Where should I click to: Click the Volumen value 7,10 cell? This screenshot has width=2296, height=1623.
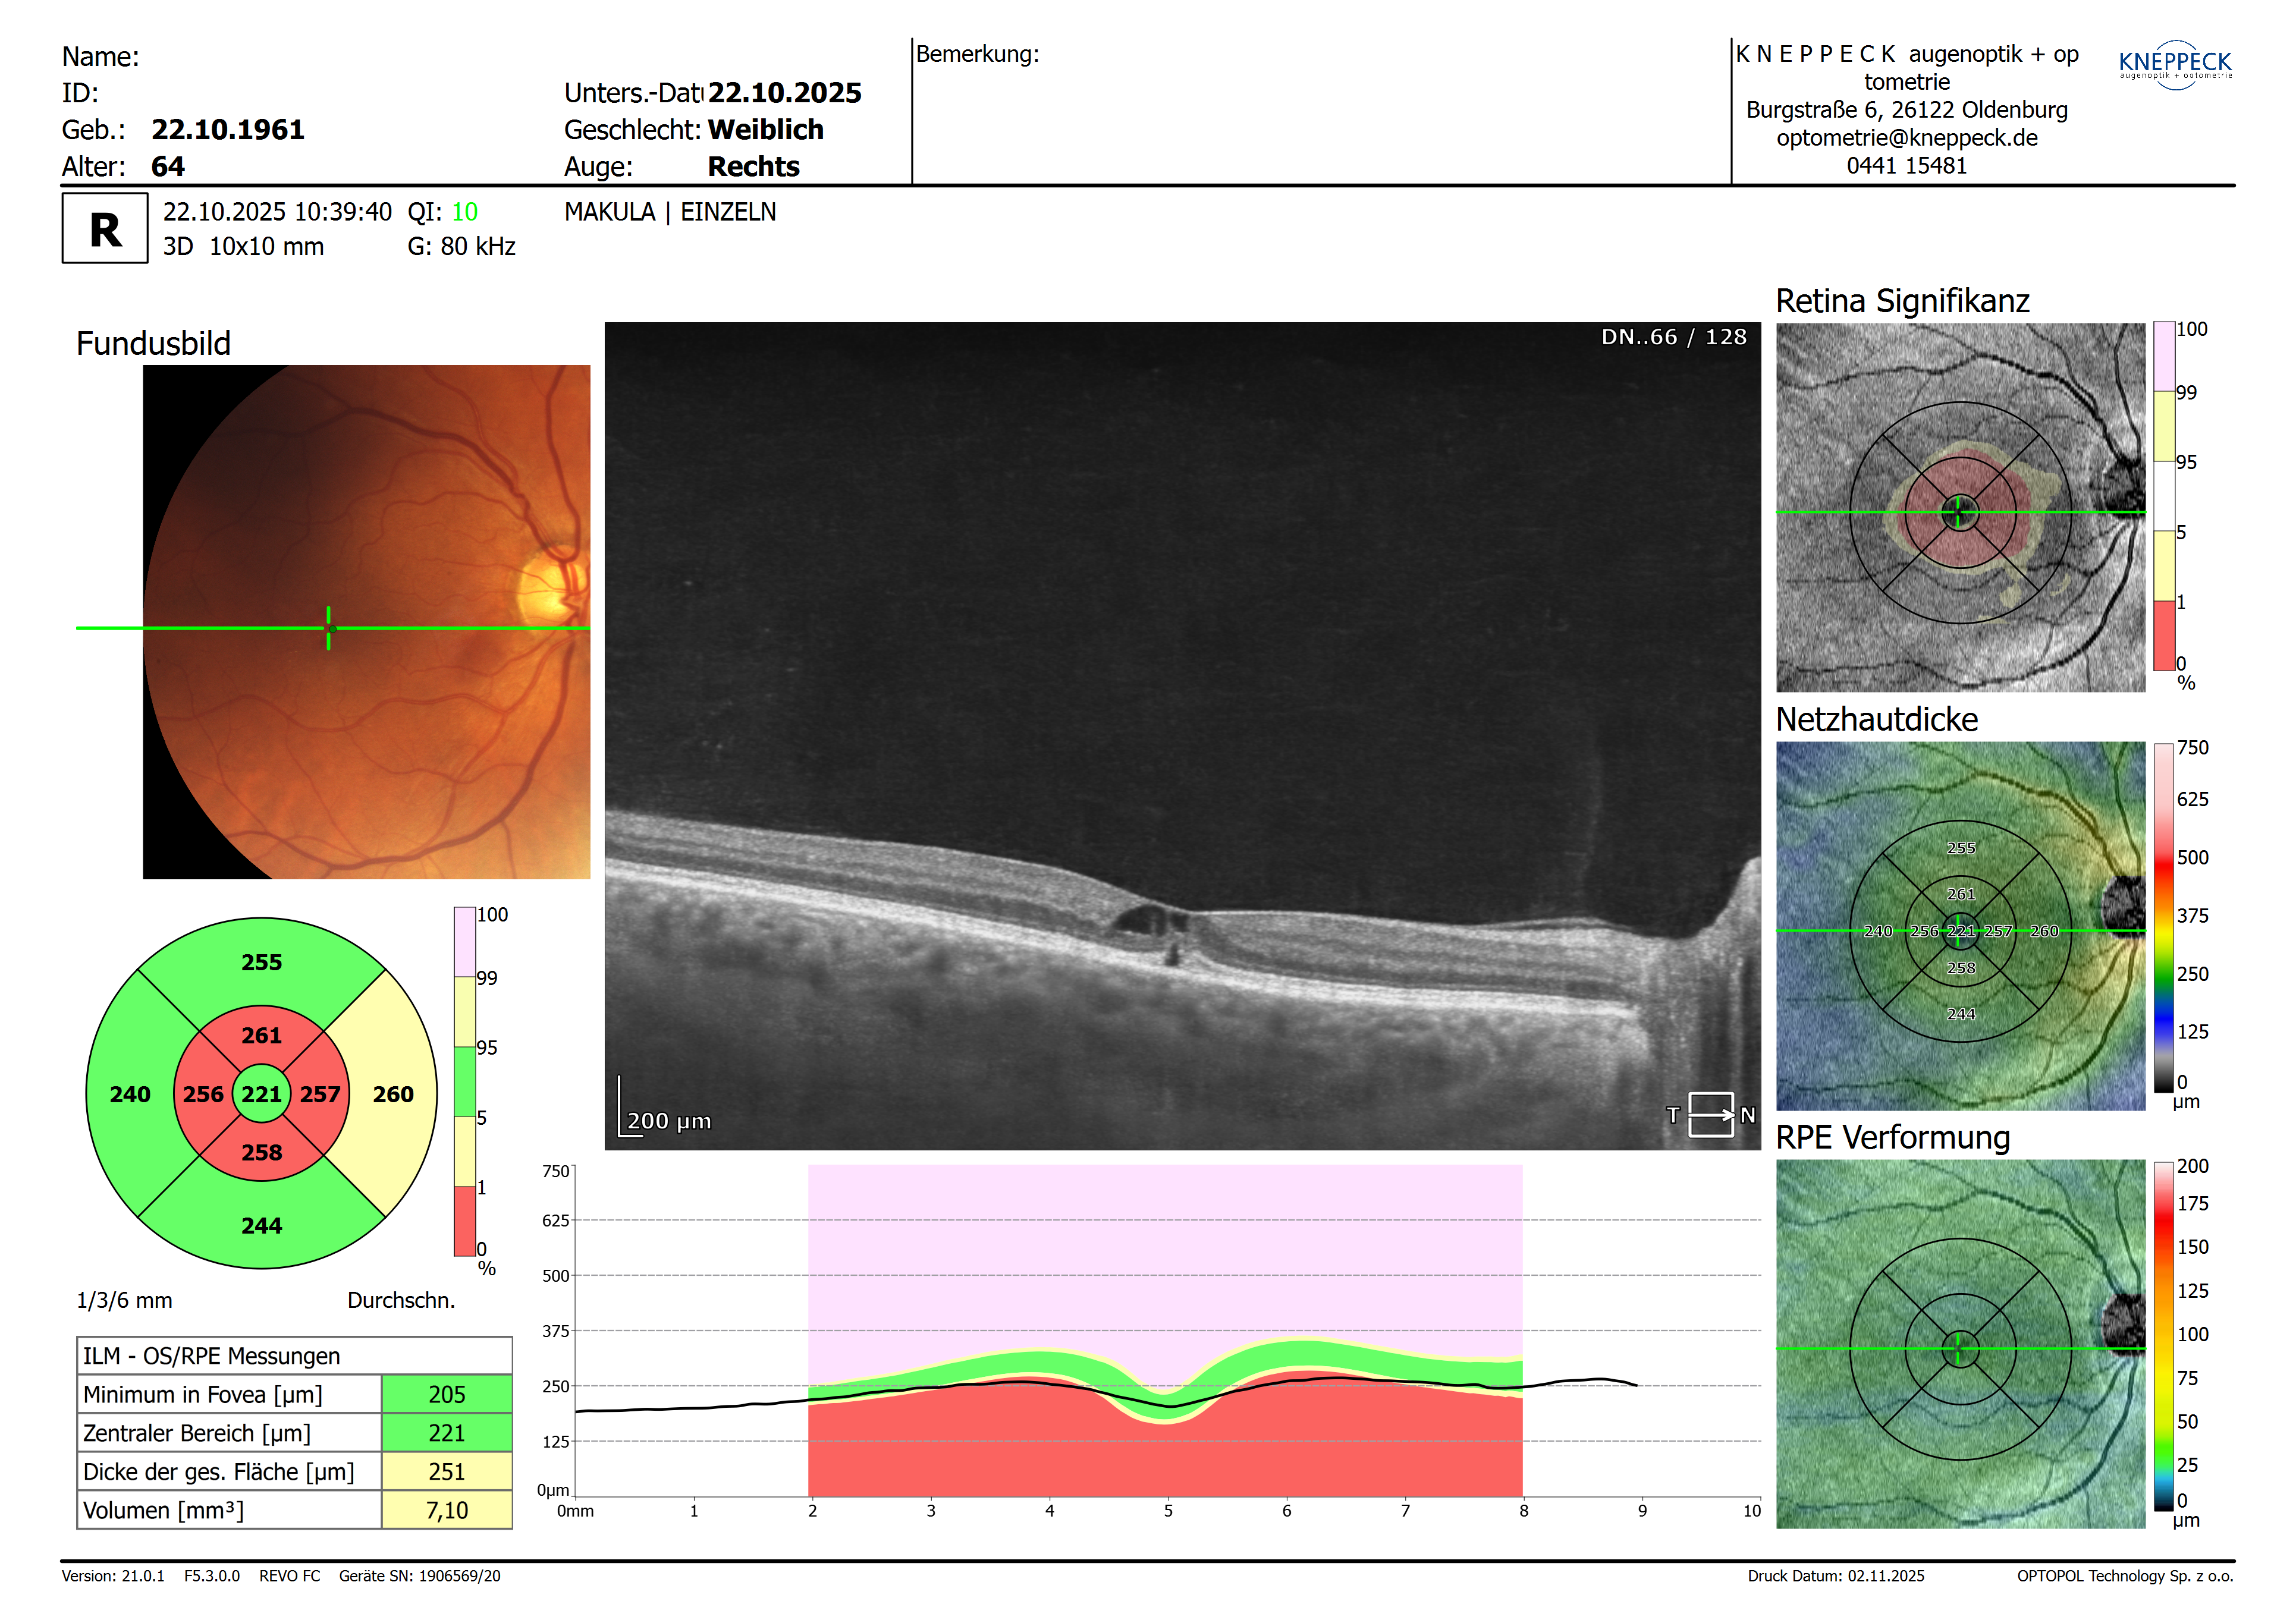point(446,1510)
